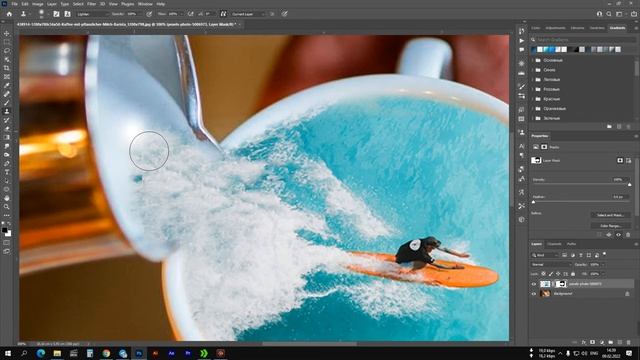640x360 pixels.
Task: Expand the Оранжевые gradient folder
Action: click(x=533, y=109)
